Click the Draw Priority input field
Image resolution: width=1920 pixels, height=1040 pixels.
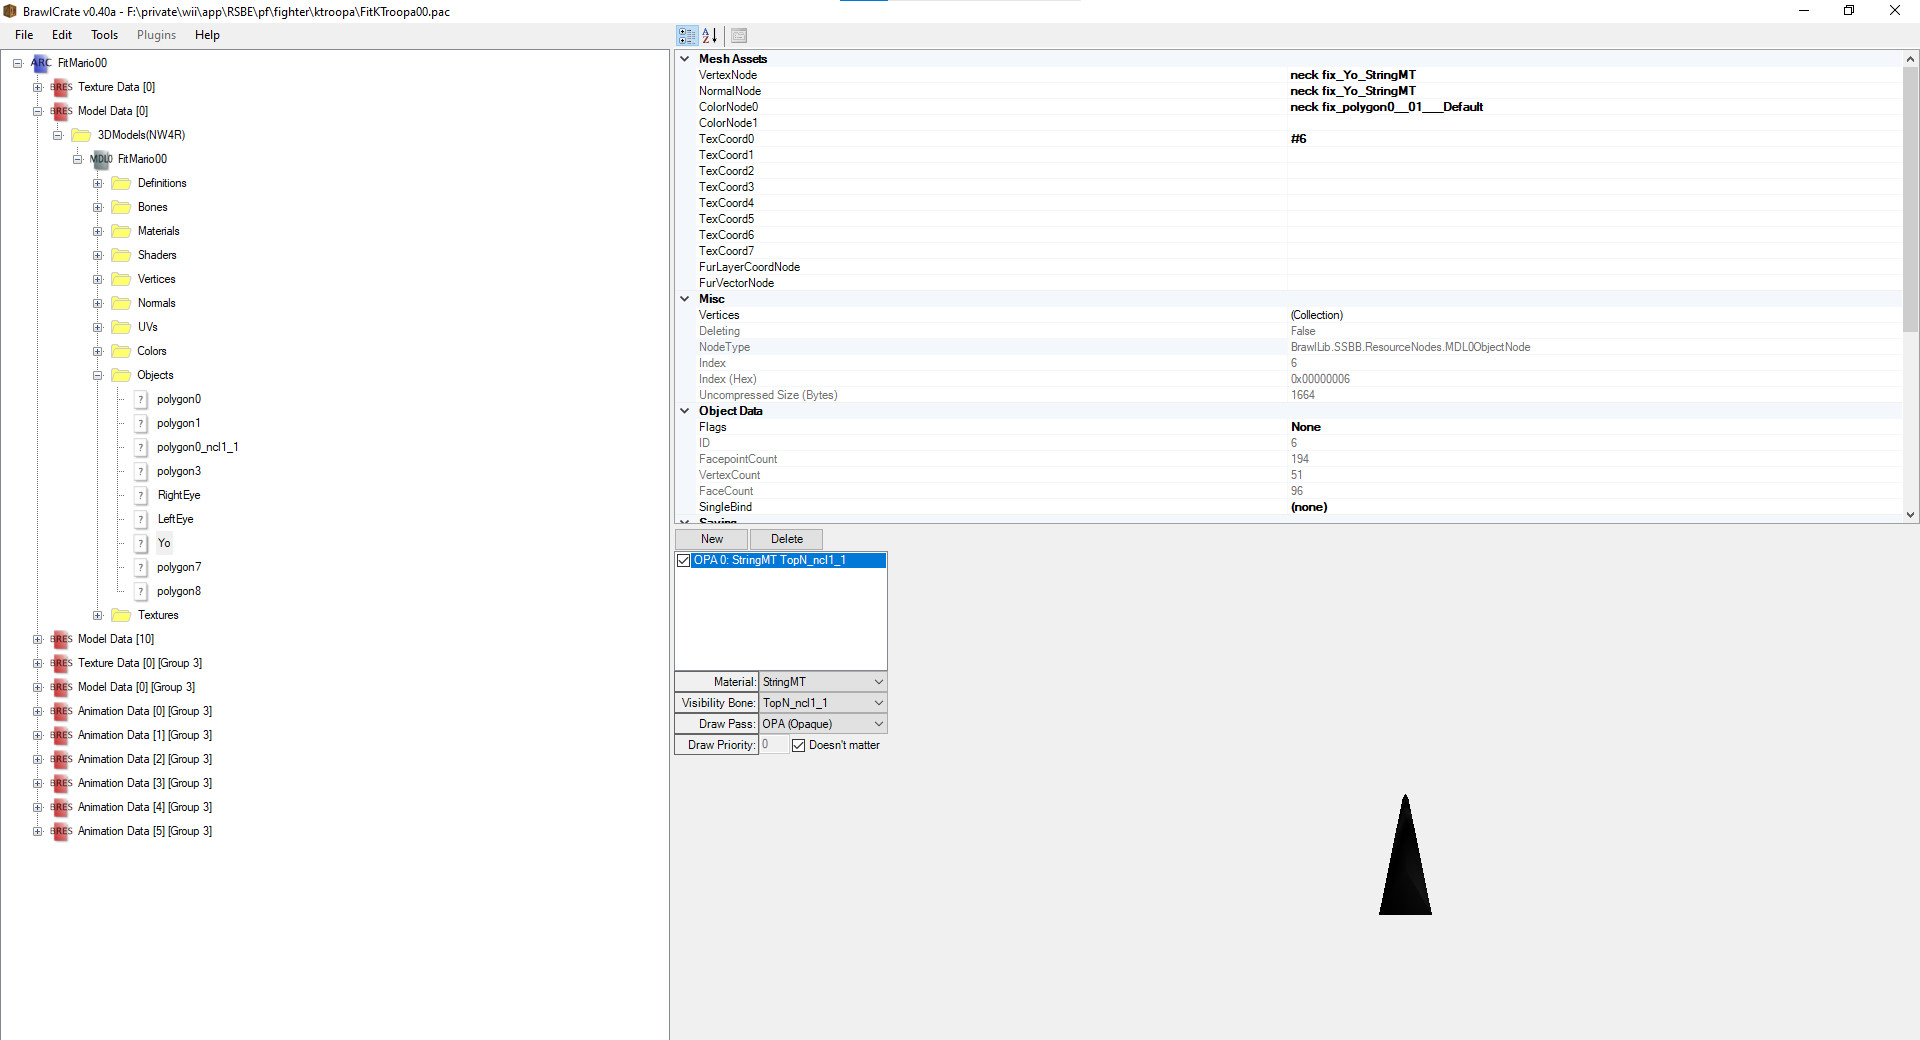pos(772,745)
